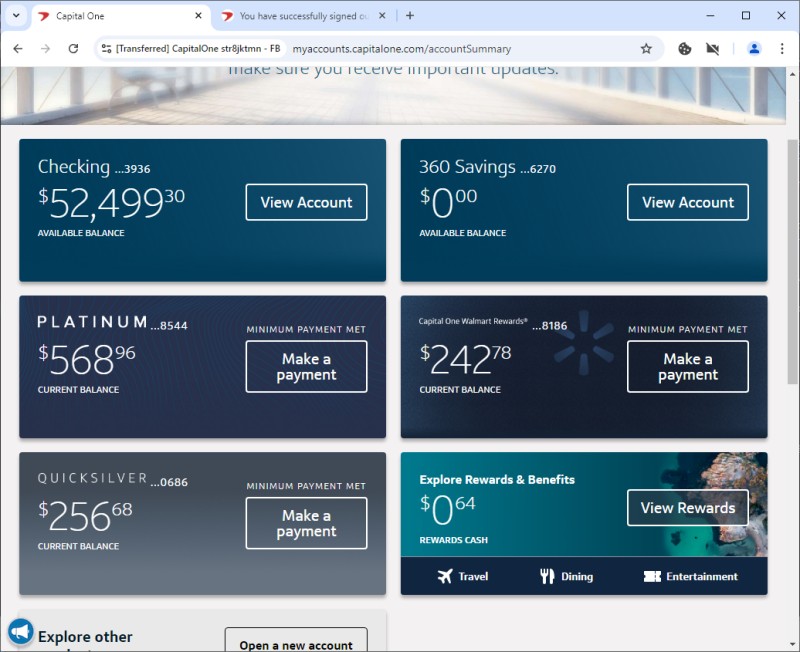Image resolution: width=800 pixels, height=652 pixels.
Task: Click the ticket Entertainment icon
Action: click(x=652, y=576)
